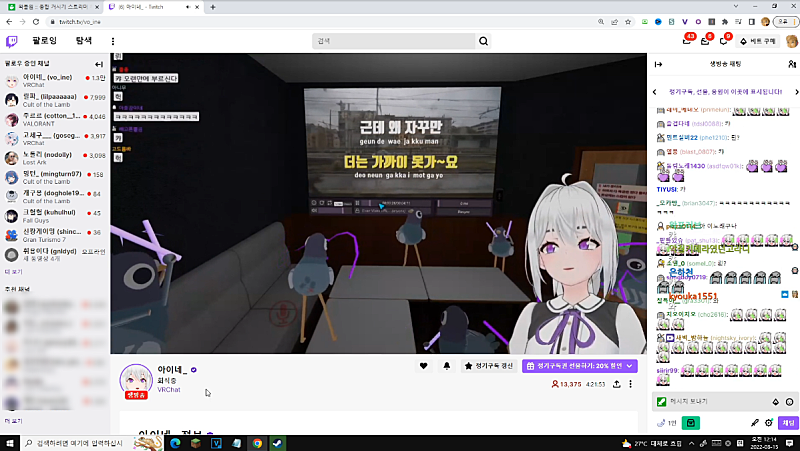800x451 pixels.
Task: Open the taskbar clock and date
Action: coord(764,443)
